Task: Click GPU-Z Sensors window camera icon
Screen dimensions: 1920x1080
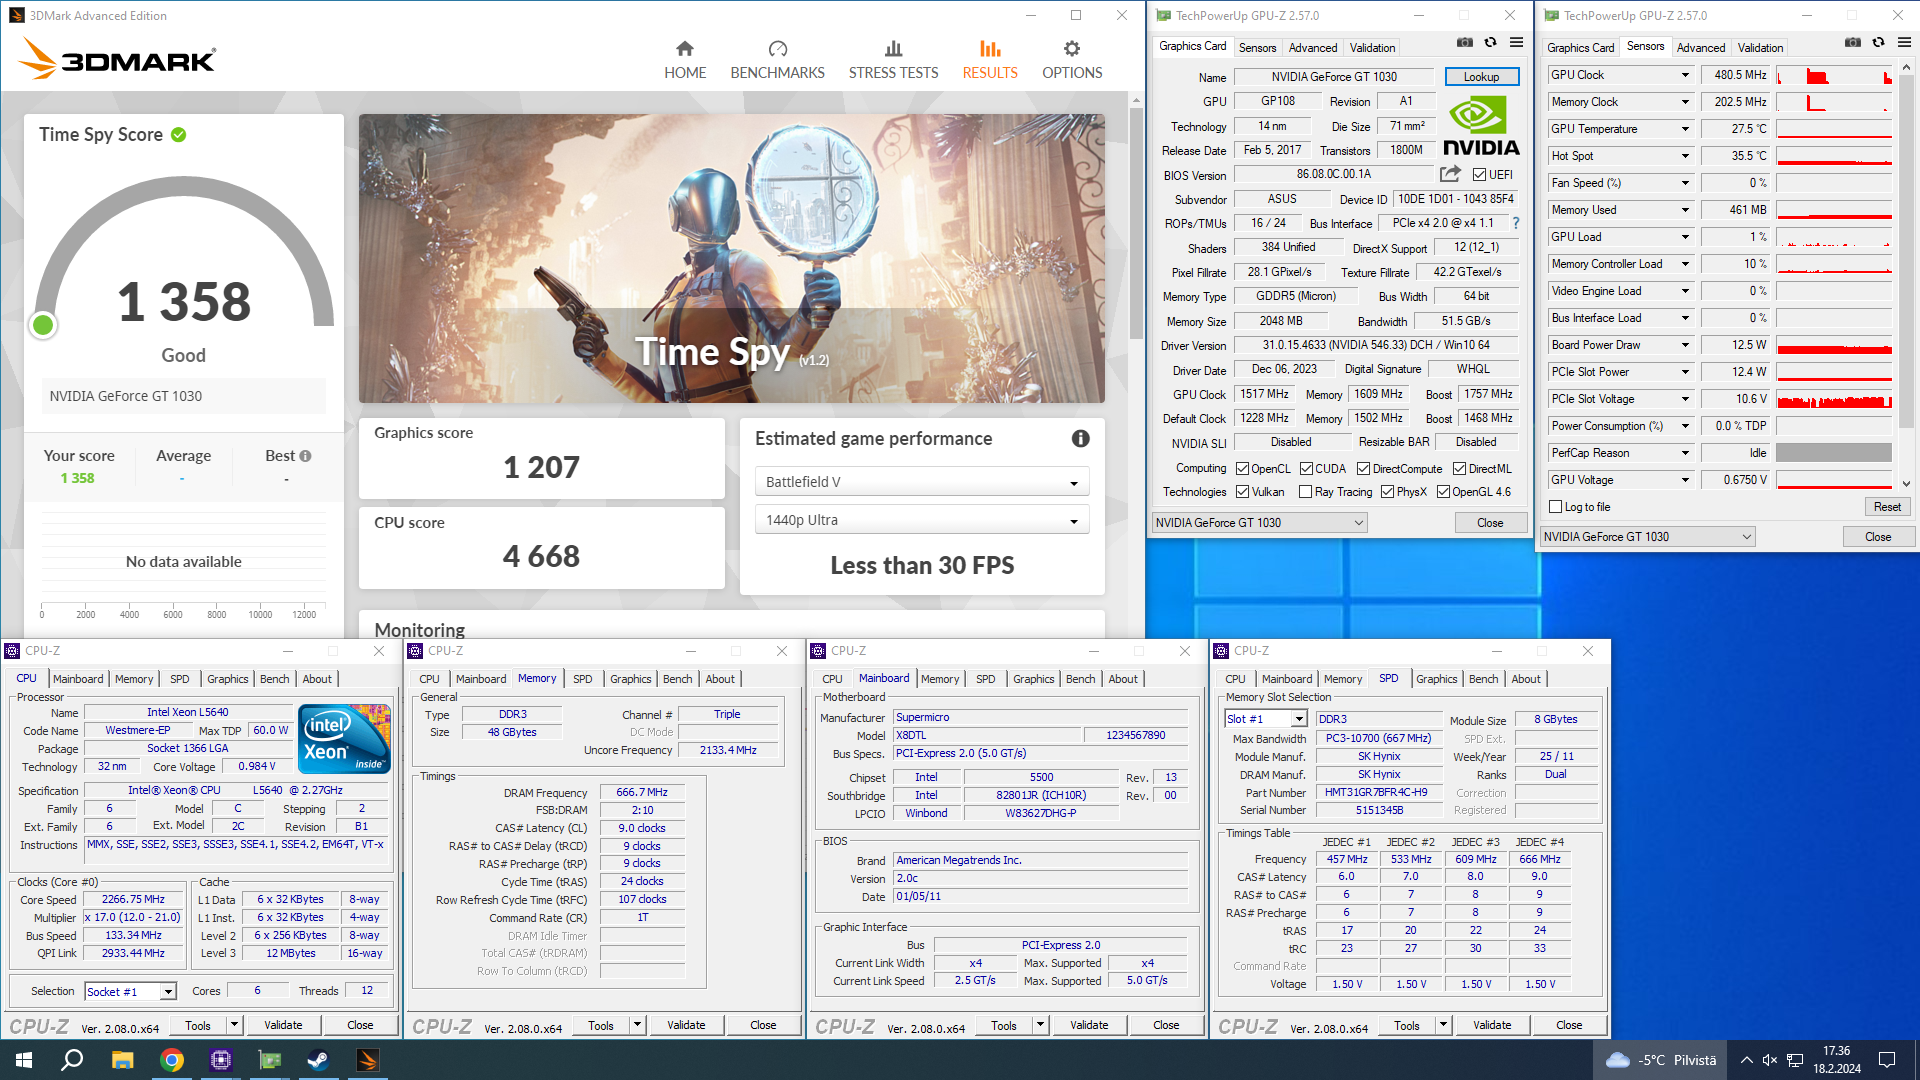Action: coord(1852,42)
